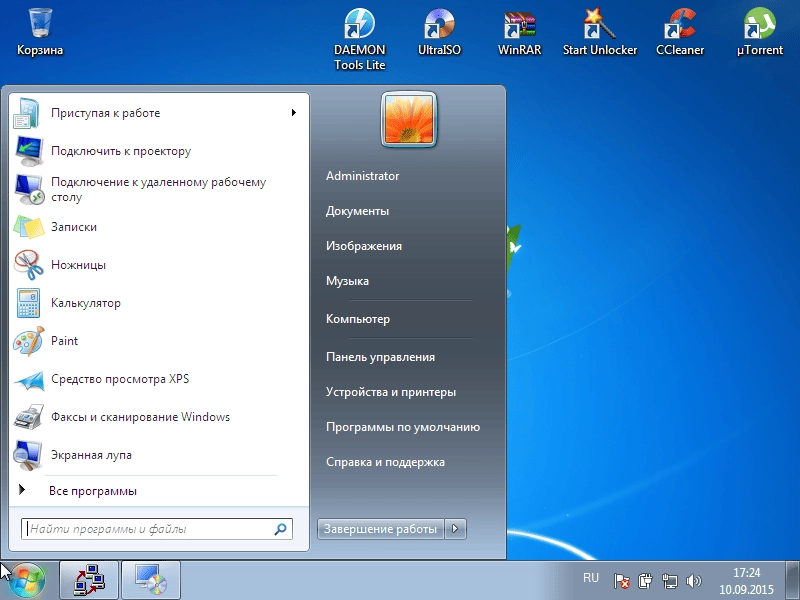
Task: Open the WinRAR desktop shortcut
Action: tap(519, 31)
